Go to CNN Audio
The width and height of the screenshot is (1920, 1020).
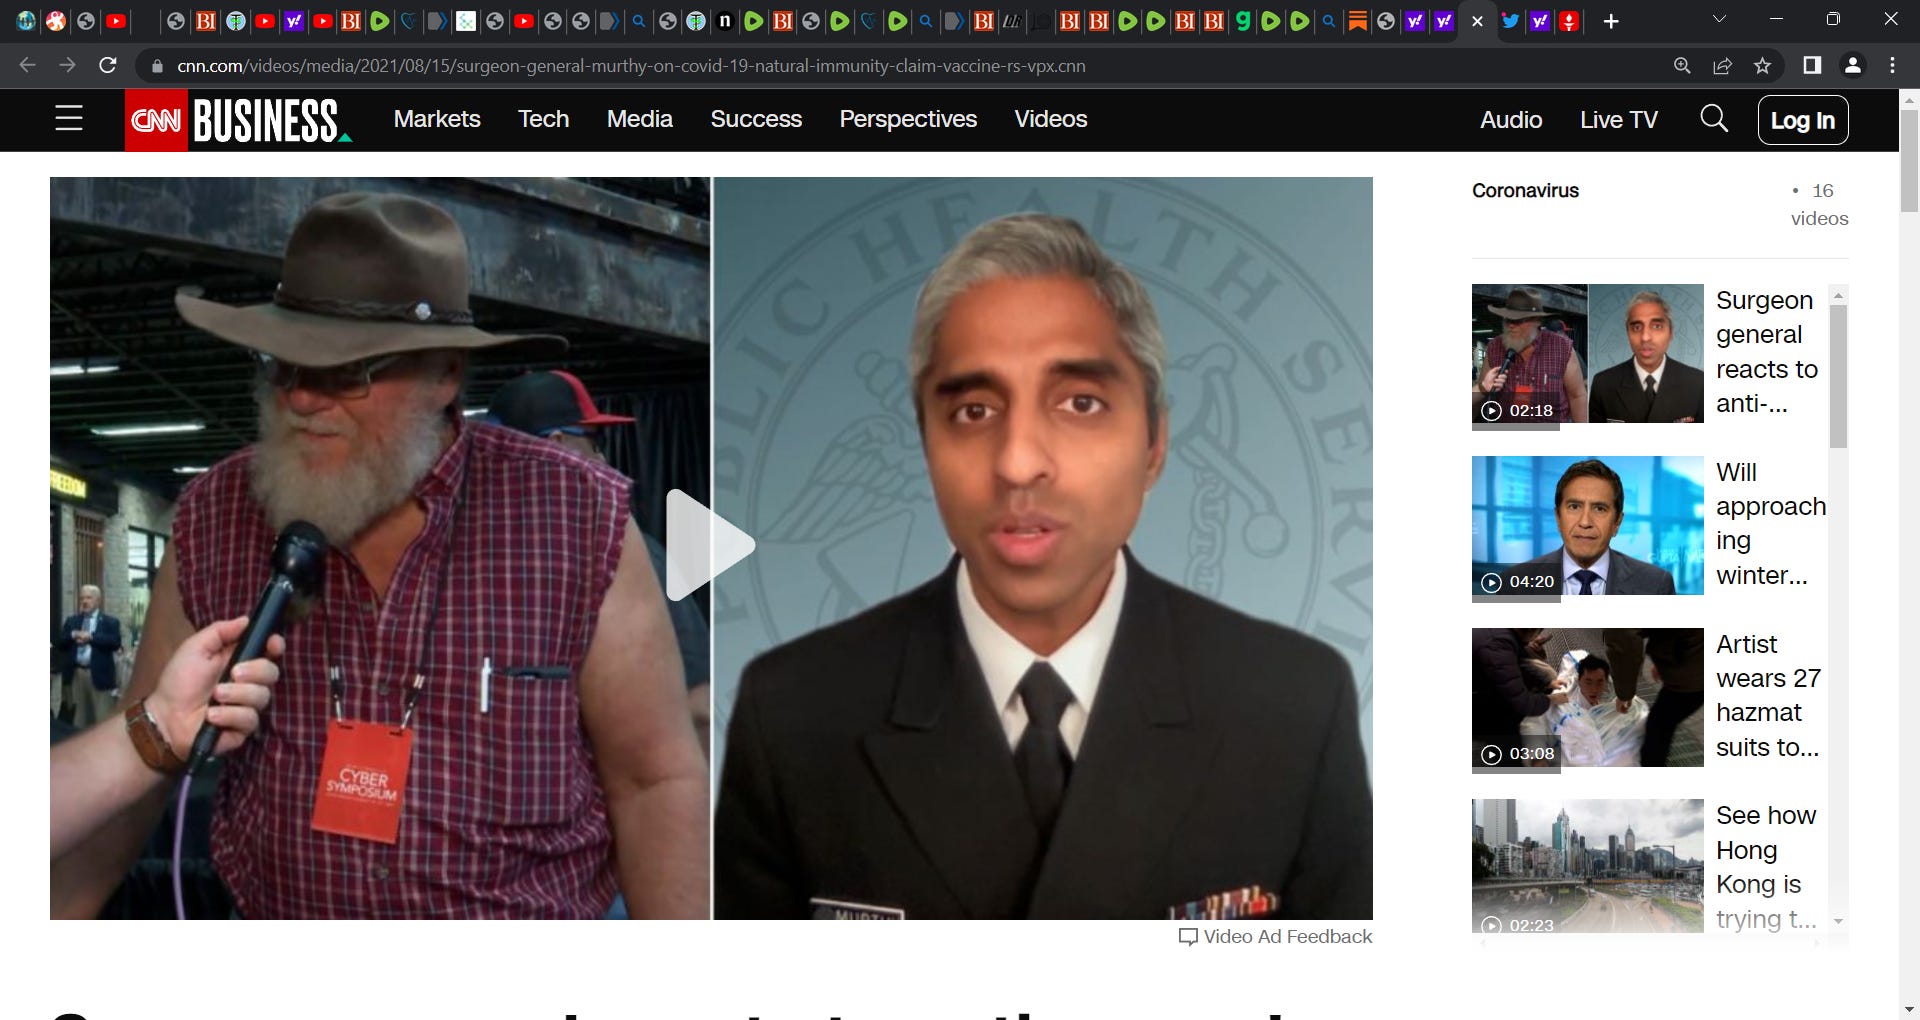click(x=1511, y=120)
